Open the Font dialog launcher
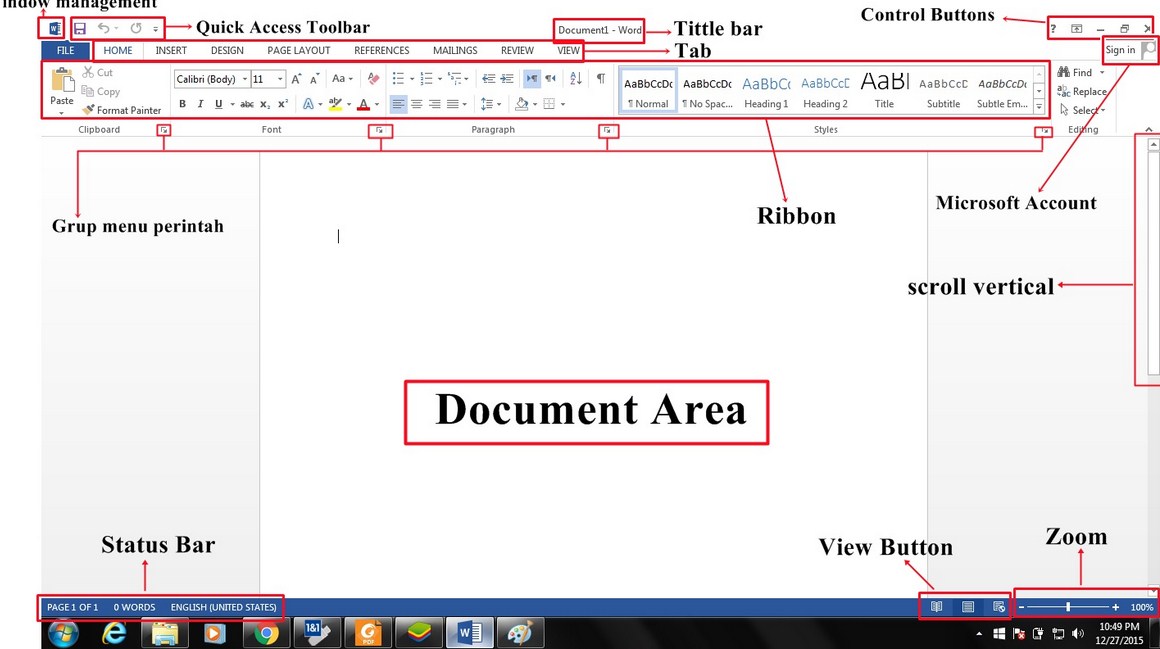Viewport: 1160px width, 649px height. coord(380,130)
